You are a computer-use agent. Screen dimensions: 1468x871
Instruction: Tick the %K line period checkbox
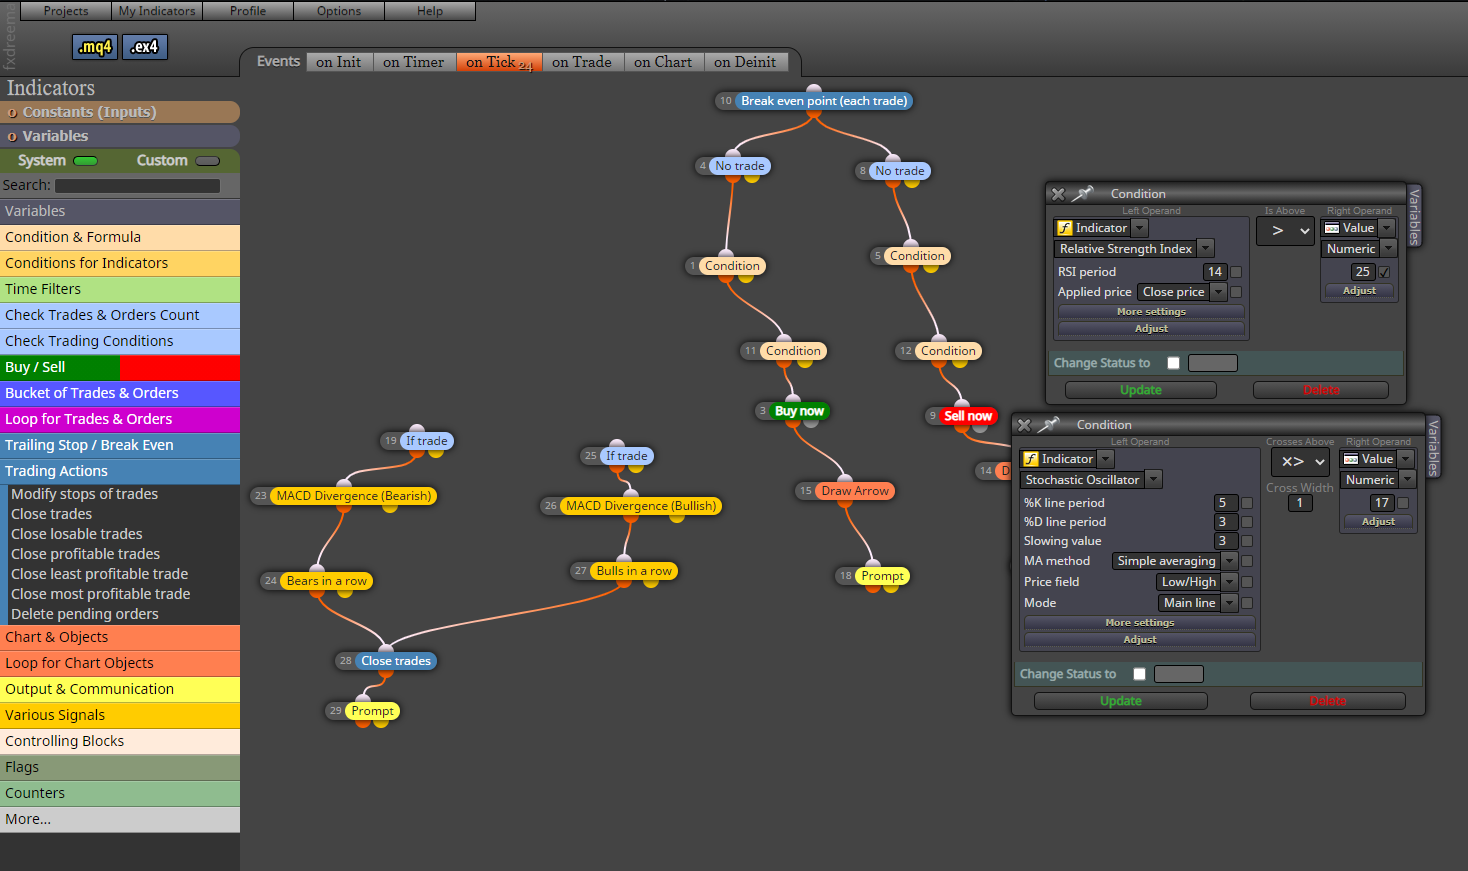click(x=1247, y=503)
